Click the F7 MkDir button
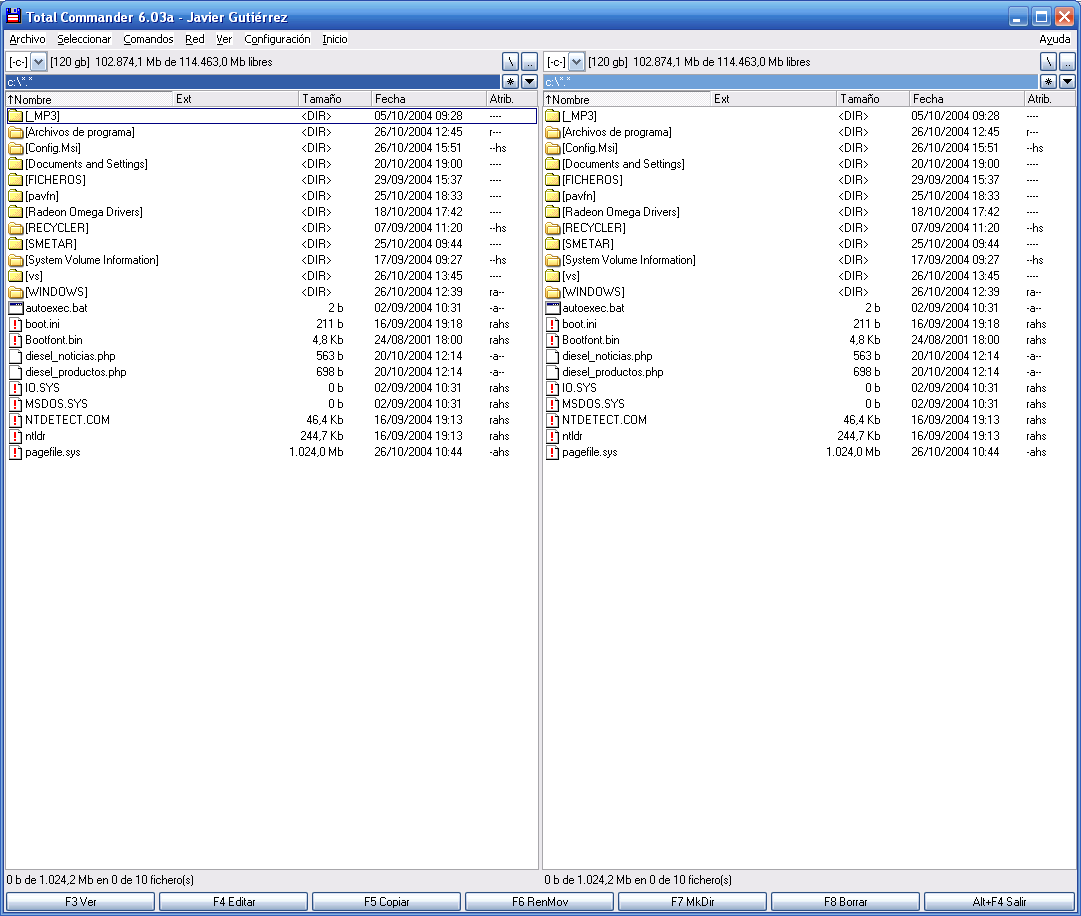Viewport: 1081px width, 916px height. 693,902
